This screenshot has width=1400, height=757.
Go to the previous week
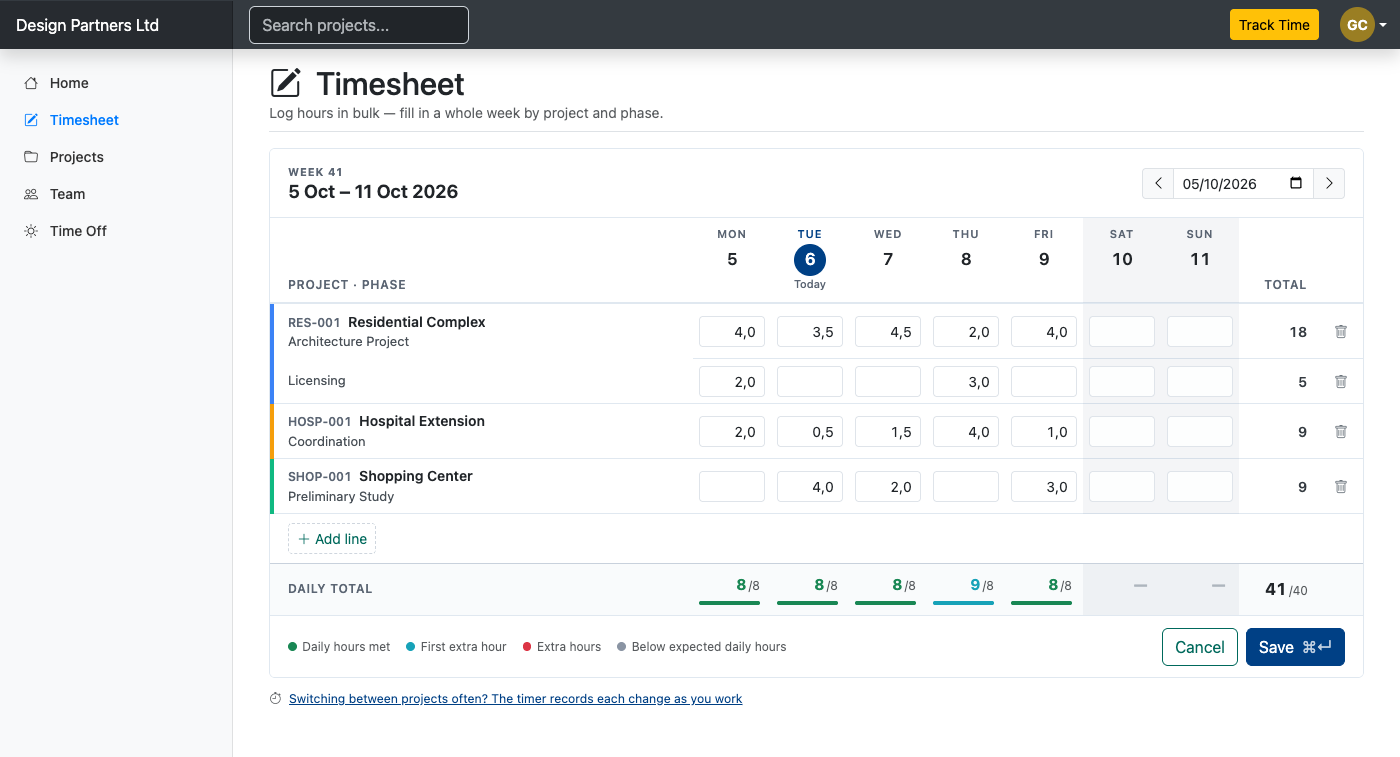coord(1158,184)
